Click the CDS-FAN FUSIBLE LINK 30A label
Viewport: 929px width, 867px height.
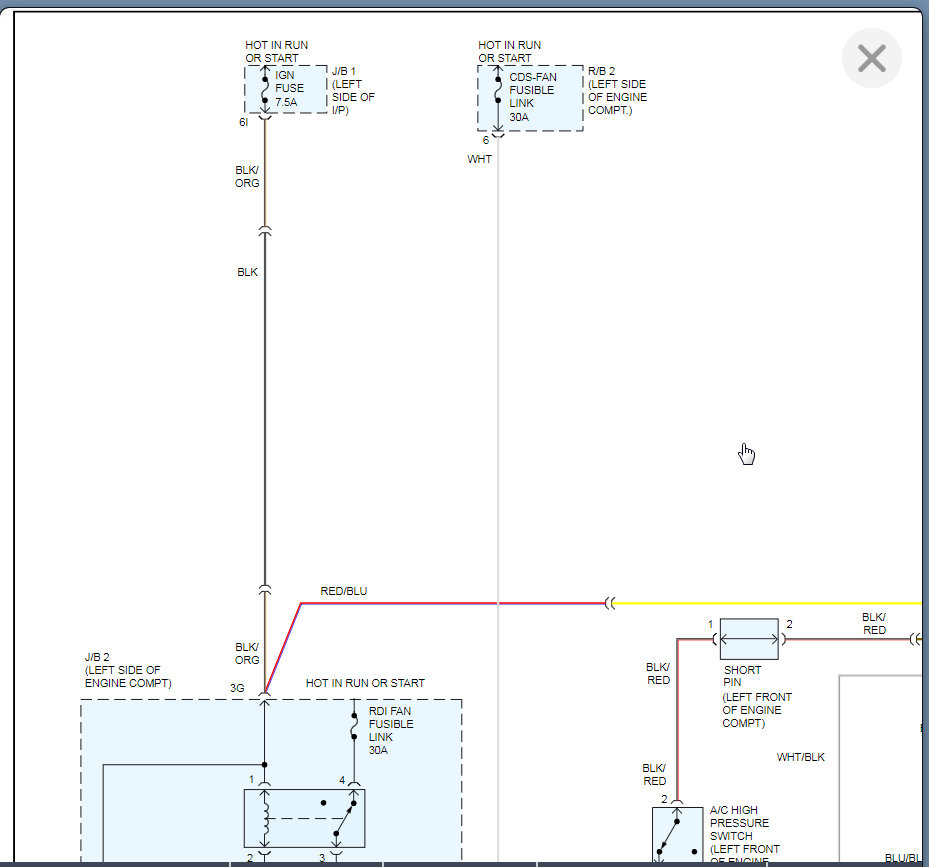[x=533, y=97]
